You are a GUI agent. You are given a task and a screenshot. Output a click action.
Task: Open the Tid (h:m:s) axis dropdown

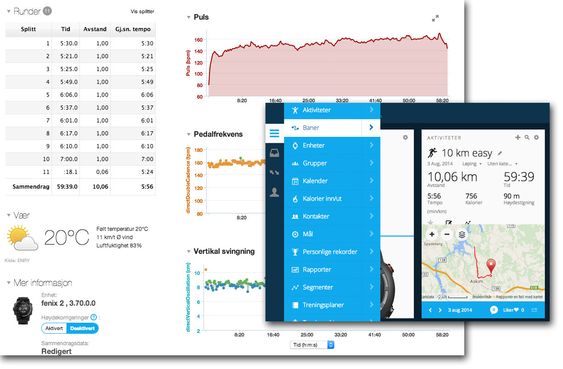[x=312, y=345]
